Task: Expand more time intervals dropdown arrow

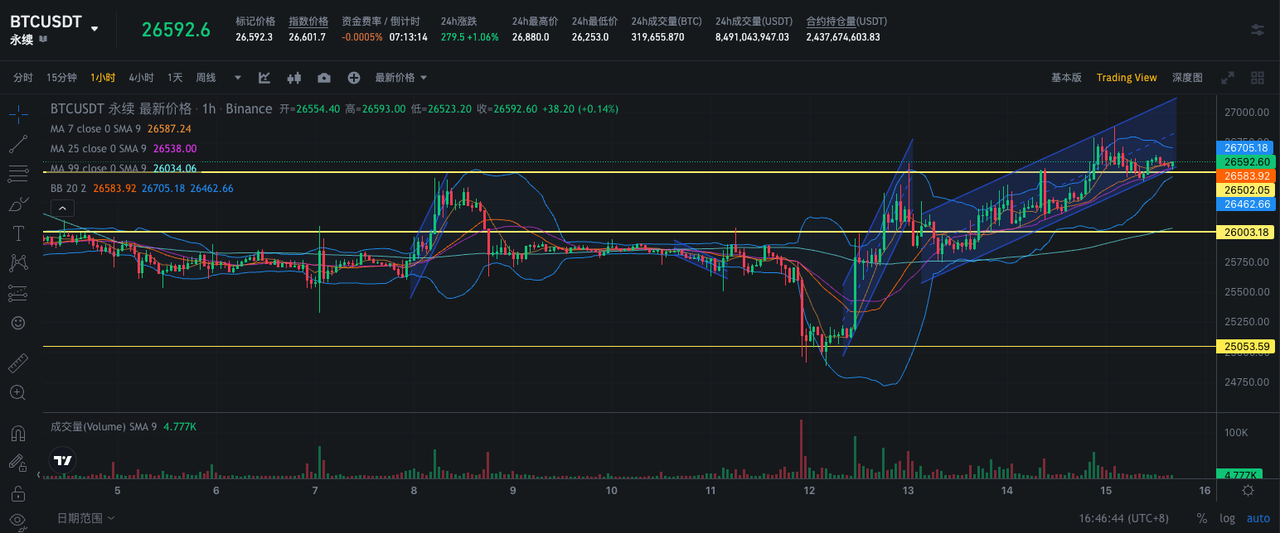Action: click(238, 78)
